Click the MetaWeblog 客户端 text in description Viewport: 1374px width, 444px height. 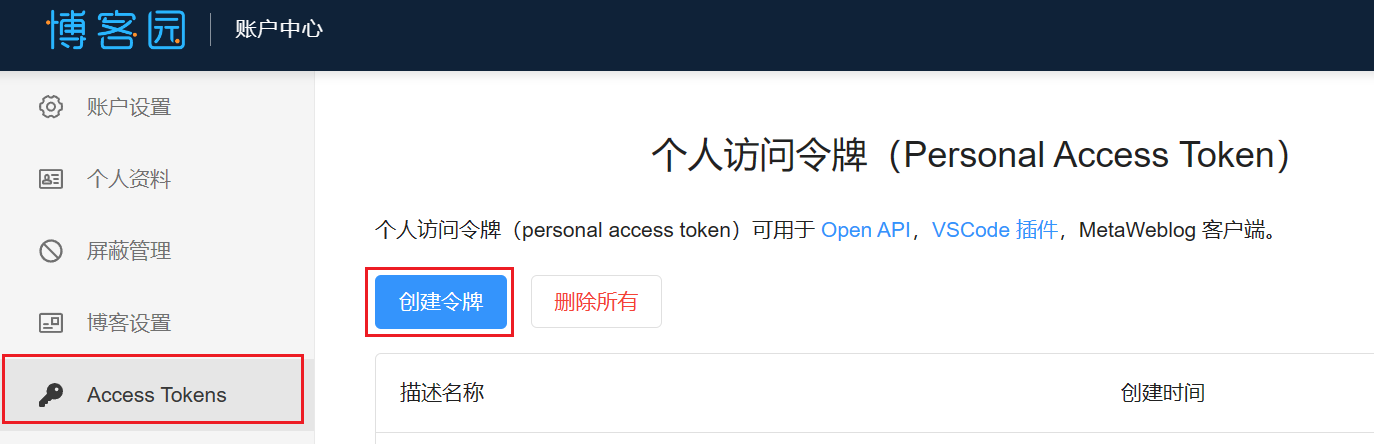click(x=1171, y=230)
